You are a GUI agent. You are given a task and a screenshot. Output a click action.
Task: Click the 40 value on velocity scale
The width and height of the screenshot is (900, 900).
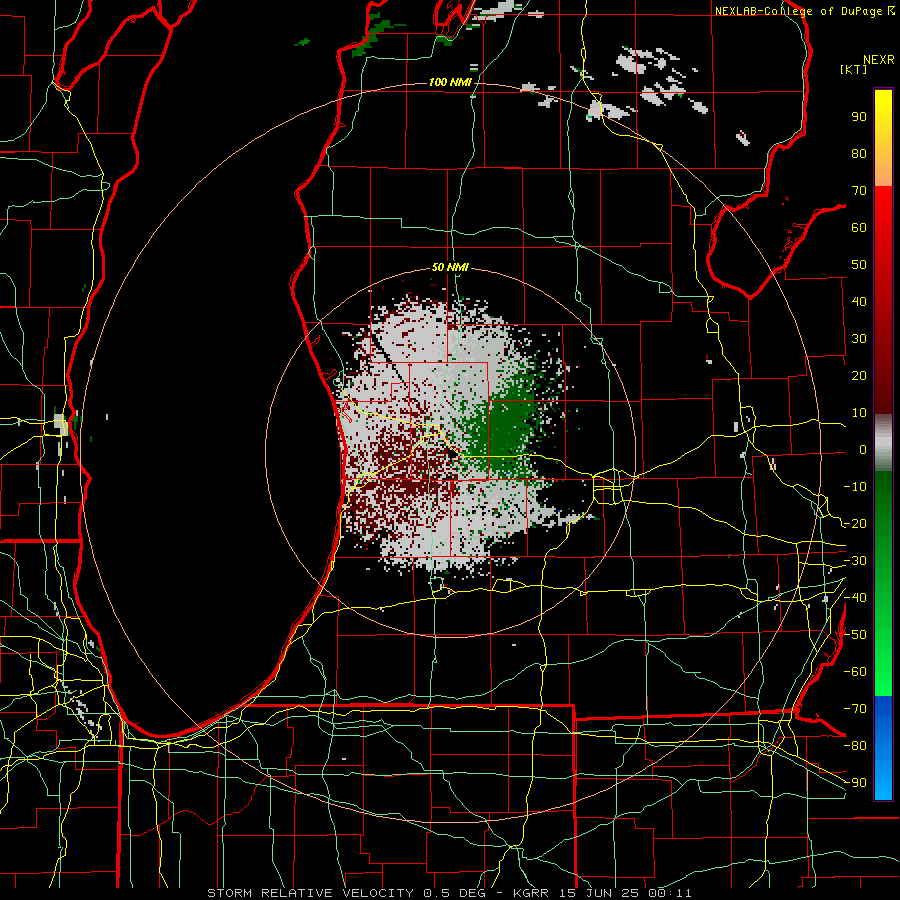pyautogui.click(x=859, y=302)
